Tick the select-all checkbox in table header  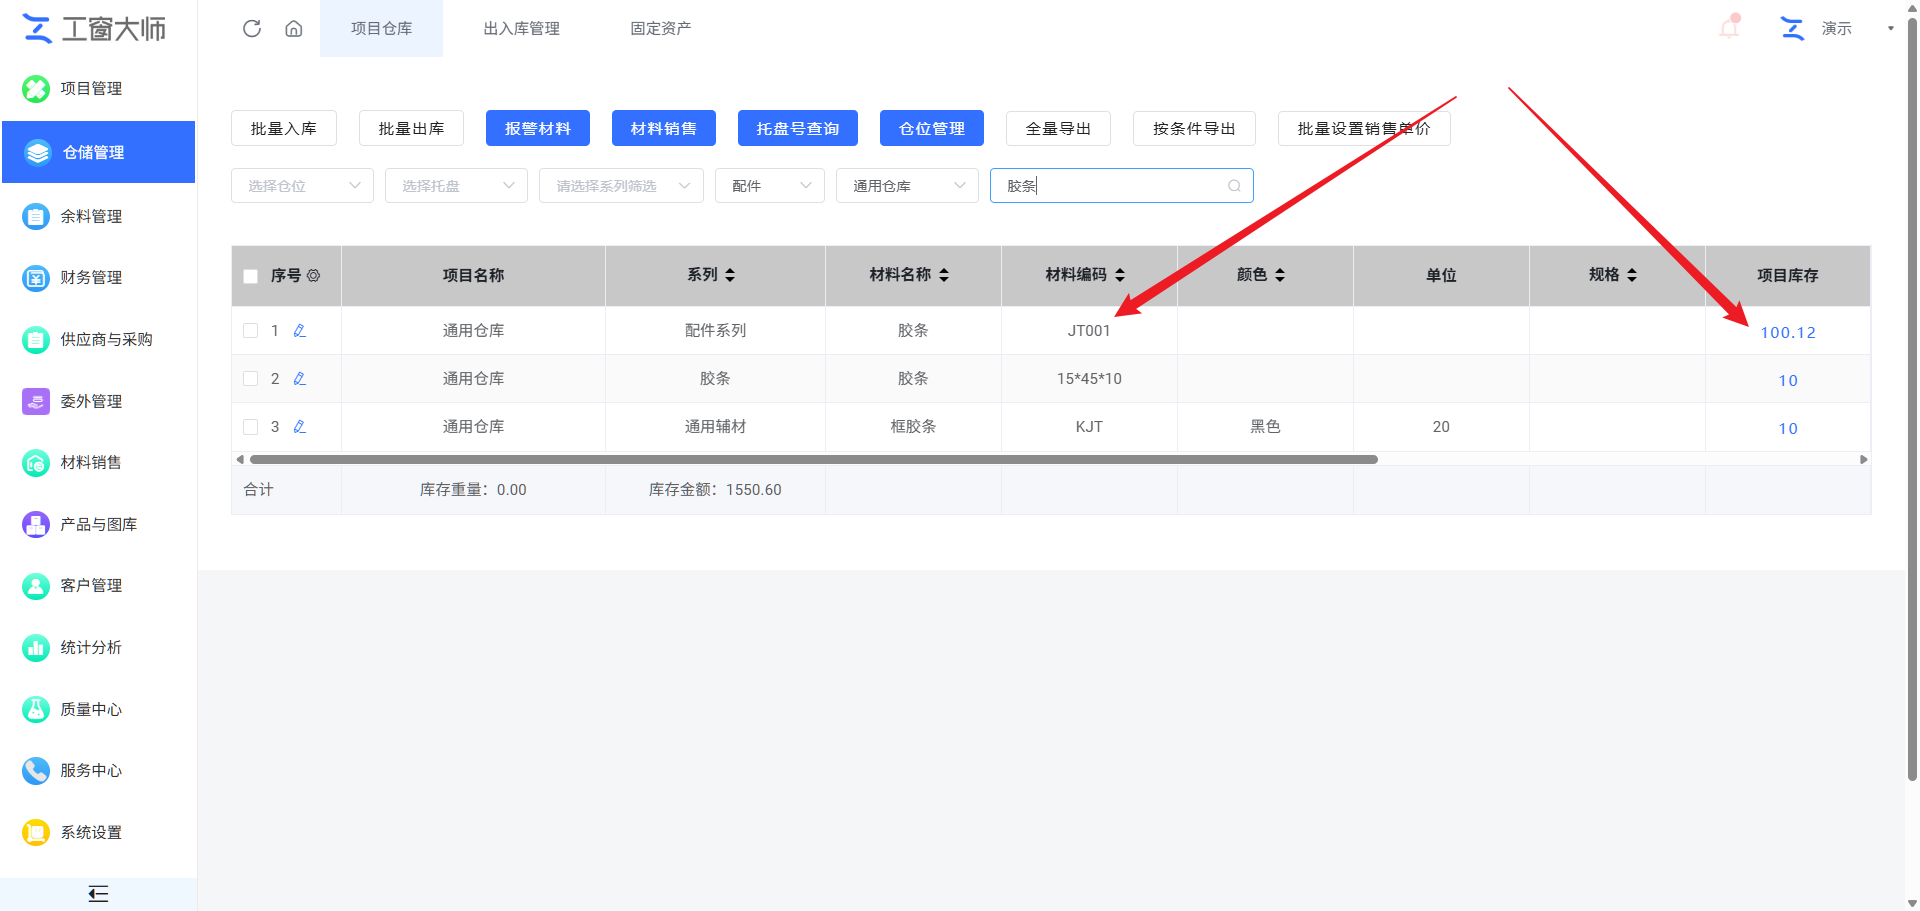tap(251, 276)
